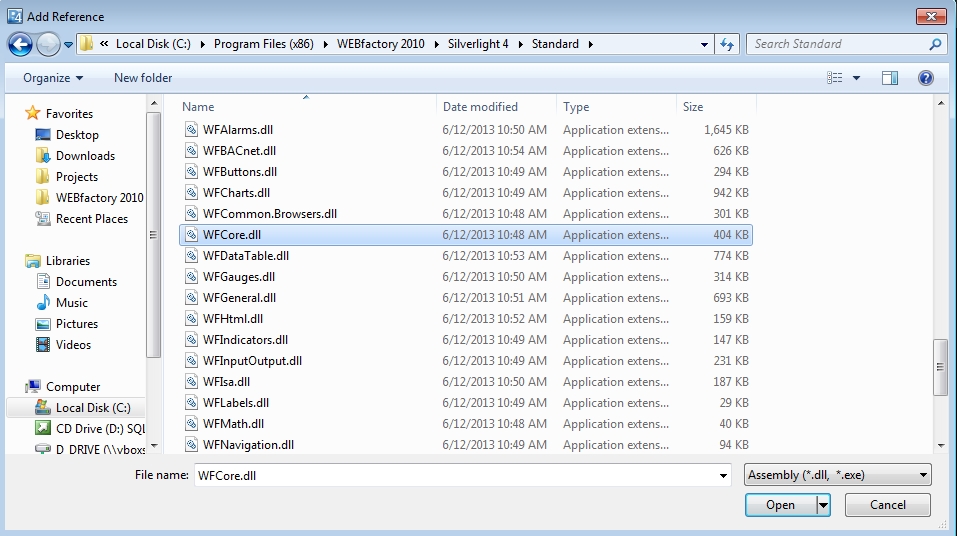Expand arrow after Silverlight 4 breadcrumb

point(520,44)
